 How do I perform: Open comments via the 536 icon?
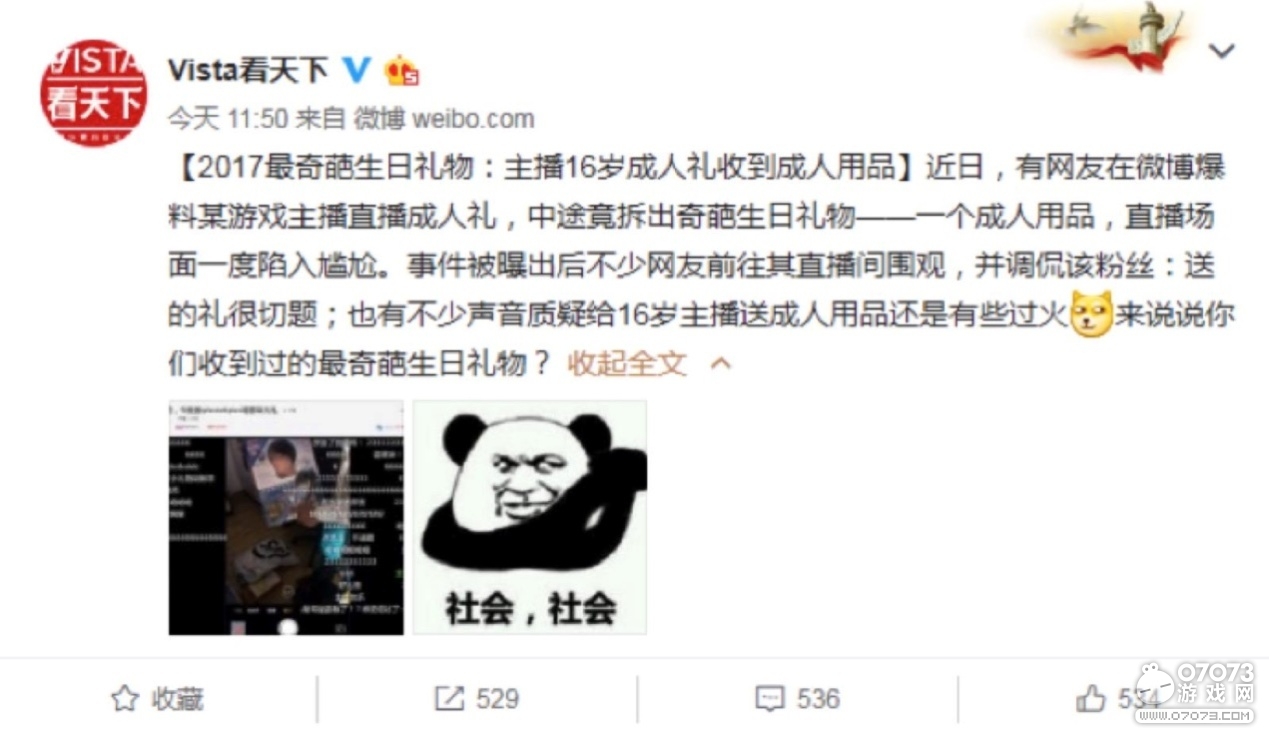pos(770,698)
